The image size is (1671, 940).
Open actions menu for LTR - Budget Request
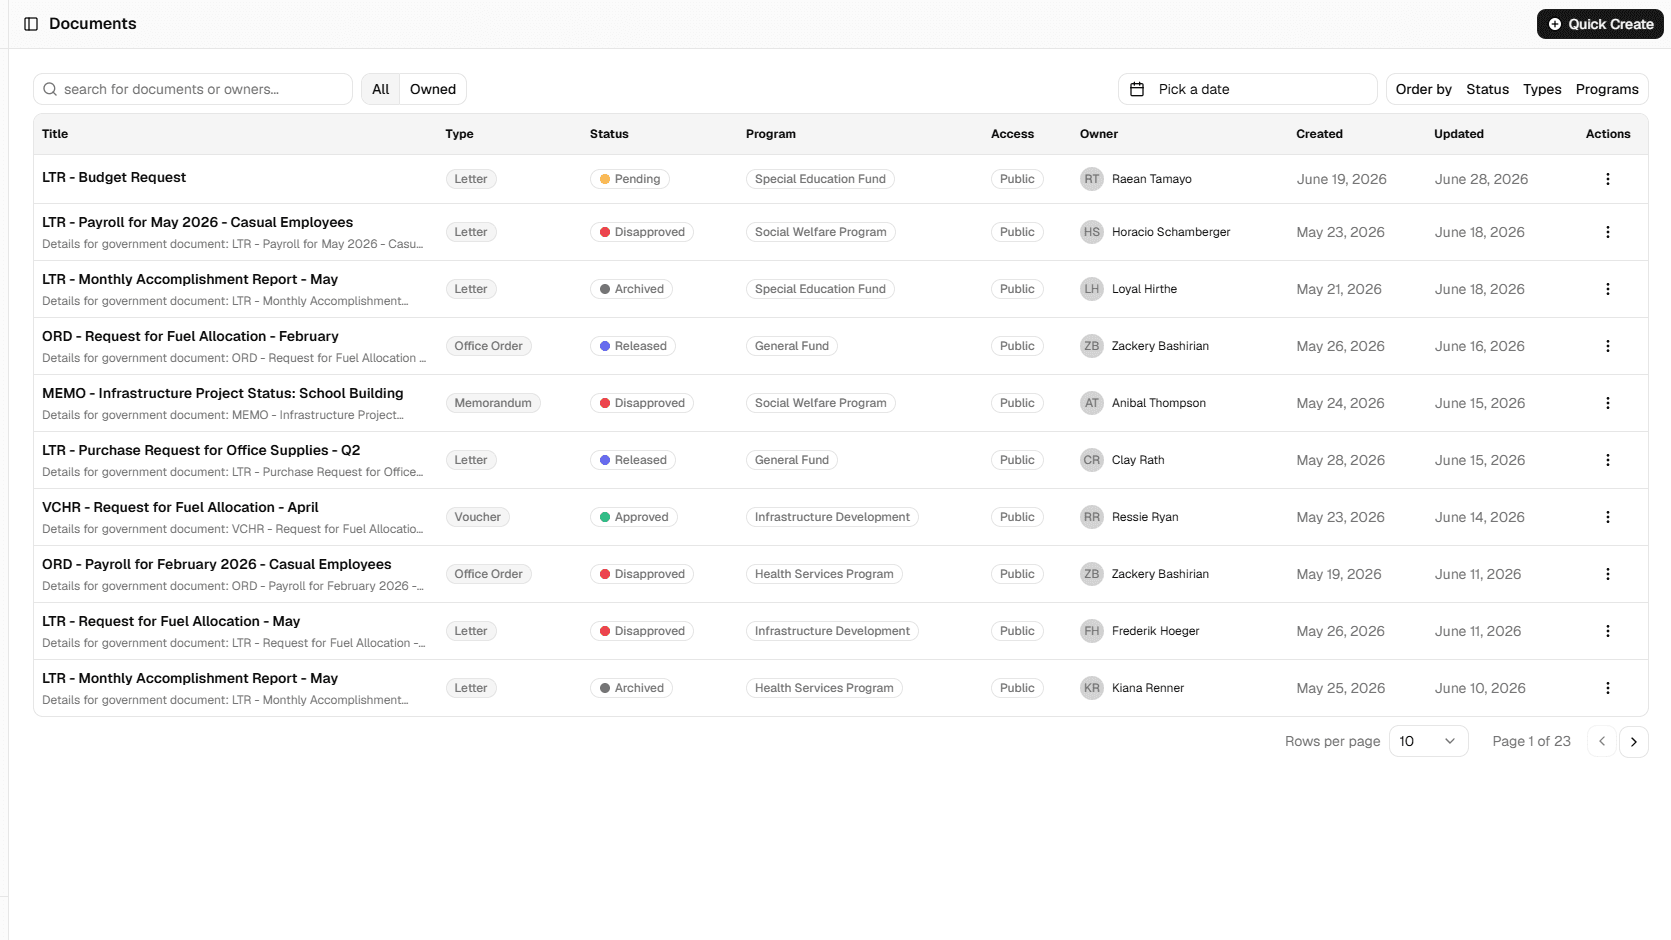(1607, 179)
